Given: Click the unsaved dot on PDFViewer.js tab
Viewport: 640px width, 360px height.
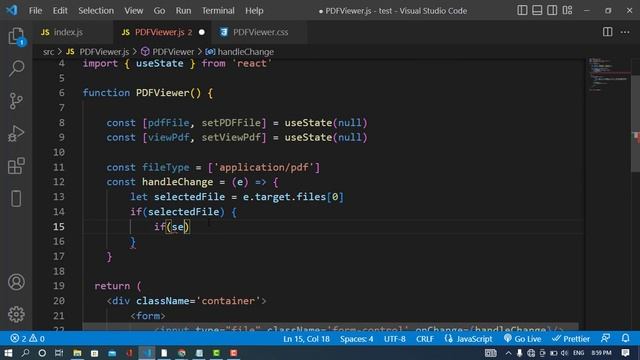Looking at the screenshot, I should pos(202,32).
